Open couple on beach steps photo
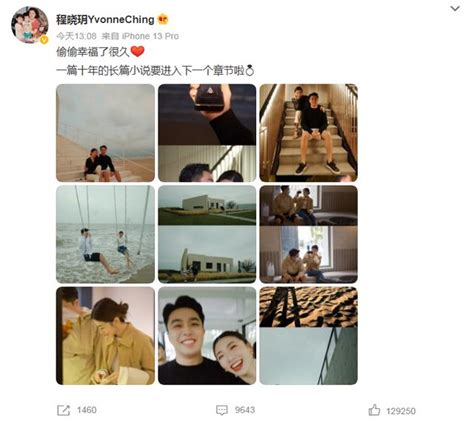This screenshot has width=474, height=421. click(x=105, y=133)
